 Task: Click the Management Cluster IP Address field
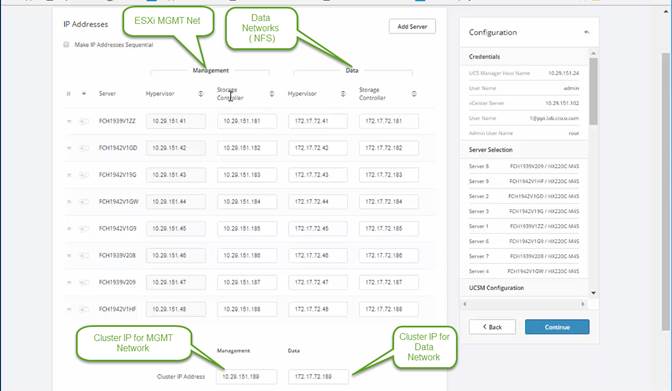(x=246, y=376)
